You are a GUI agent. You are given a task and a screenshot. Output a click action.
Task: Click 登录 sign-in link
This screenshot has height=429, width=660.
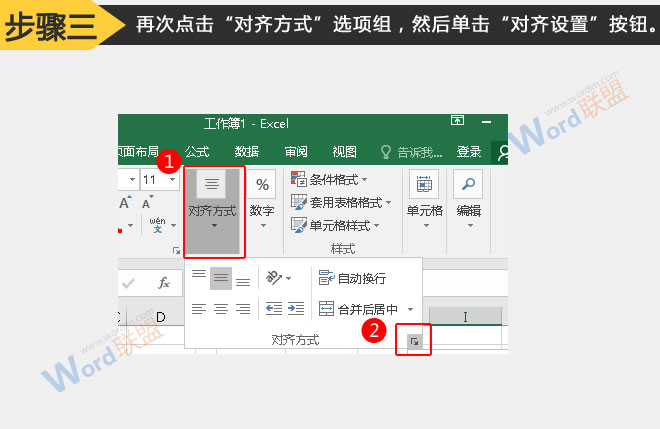469,152
